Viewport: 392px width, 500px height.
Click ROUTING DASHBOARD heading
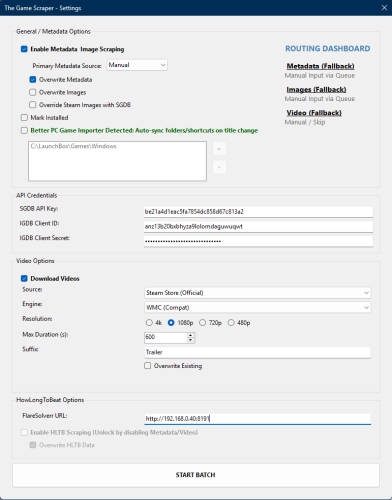(x=328, y=49)
